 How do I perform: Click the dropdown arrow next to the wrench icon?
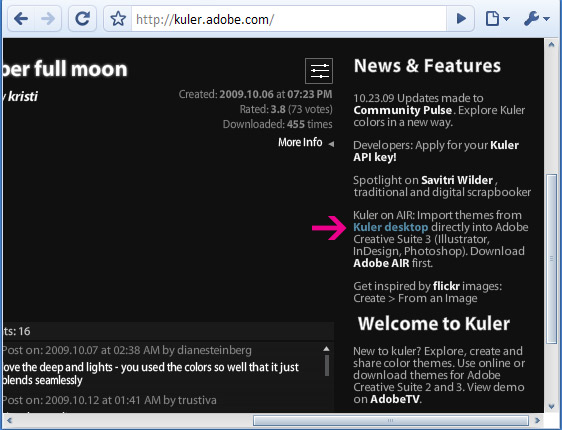(x=546, y=19)
